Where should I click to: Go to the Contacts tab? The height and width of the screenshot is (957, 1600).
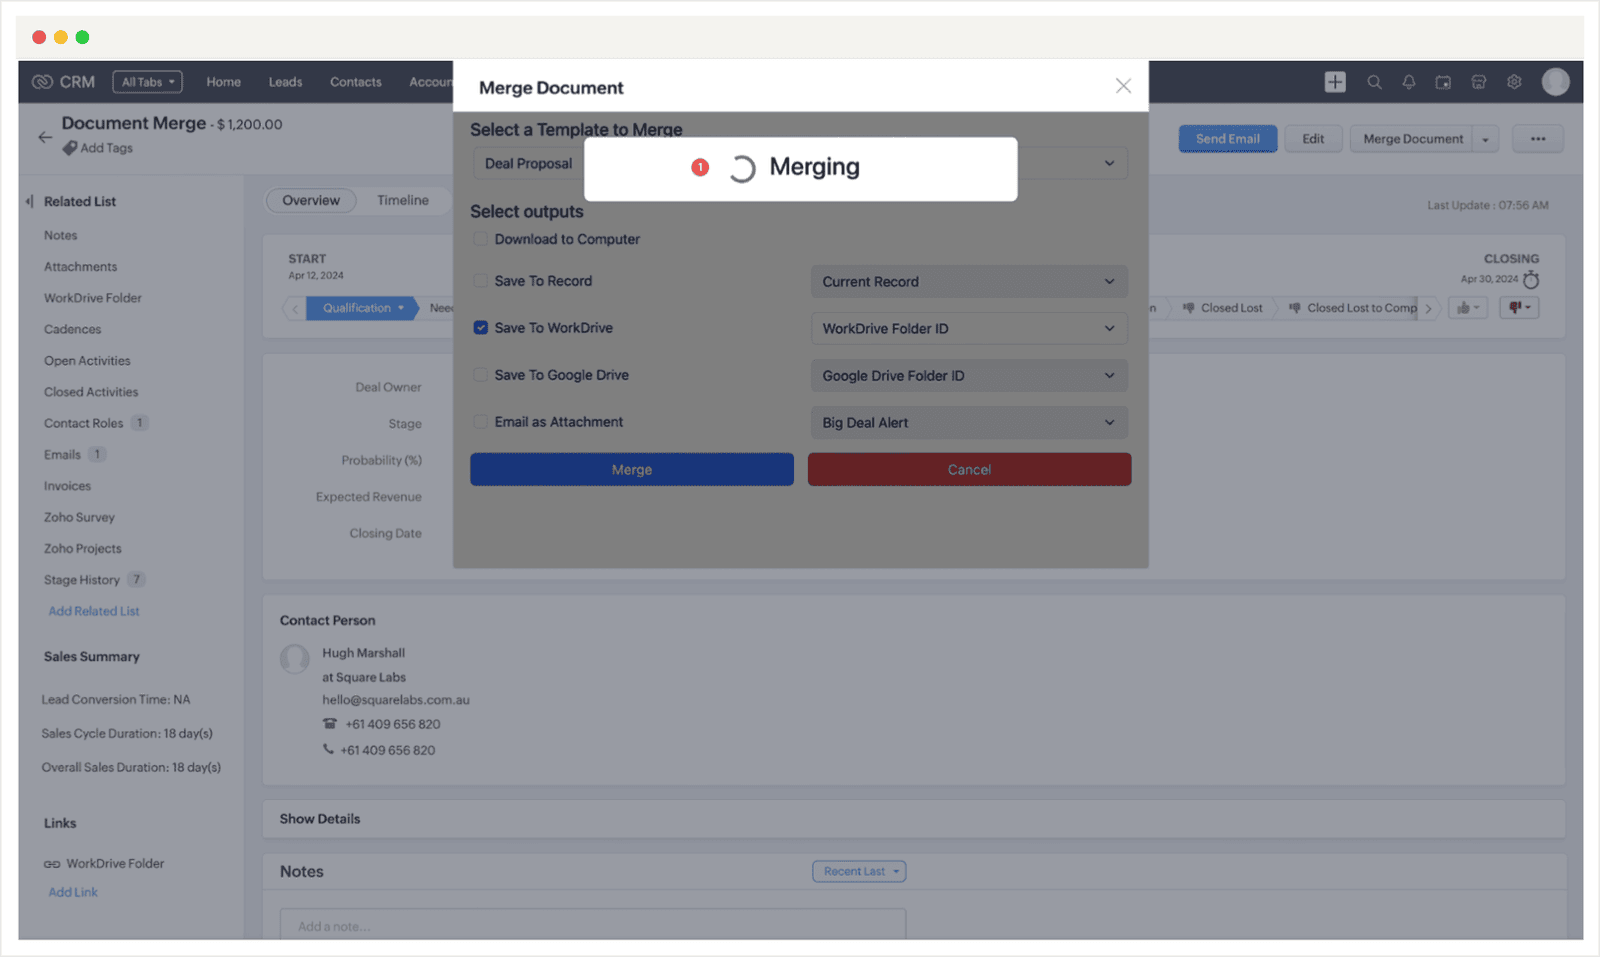(x=356, y=82)
